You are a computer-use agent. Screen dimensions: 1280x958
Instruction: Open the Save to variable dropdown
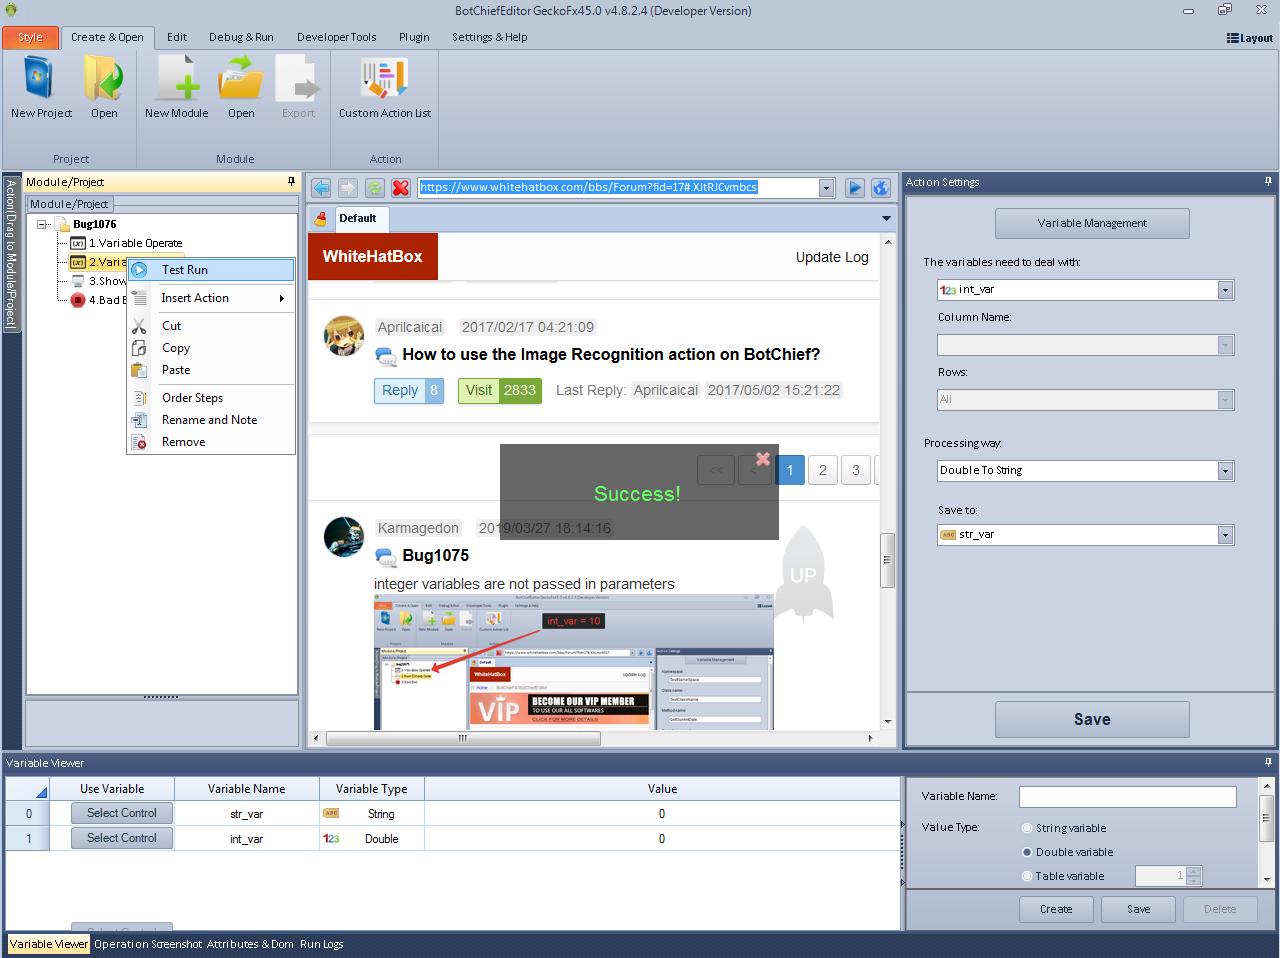(1225, 535)
